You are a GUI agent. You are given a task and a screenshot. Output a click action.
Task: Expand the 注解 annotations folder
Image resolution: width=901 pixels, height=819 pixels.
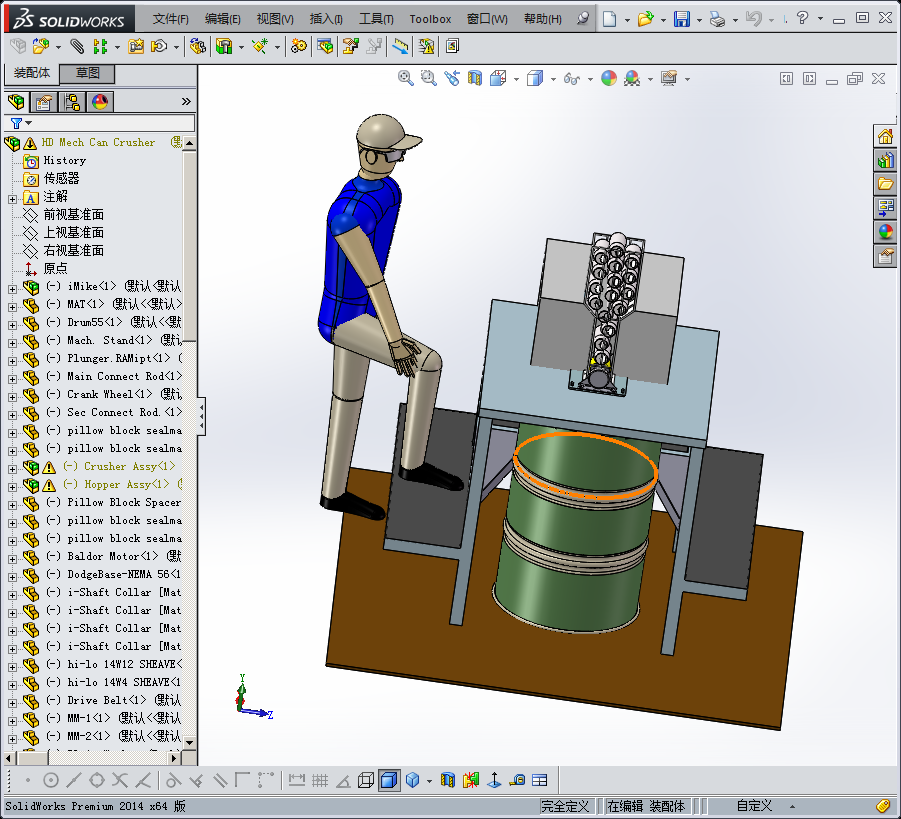pos(12,197)
